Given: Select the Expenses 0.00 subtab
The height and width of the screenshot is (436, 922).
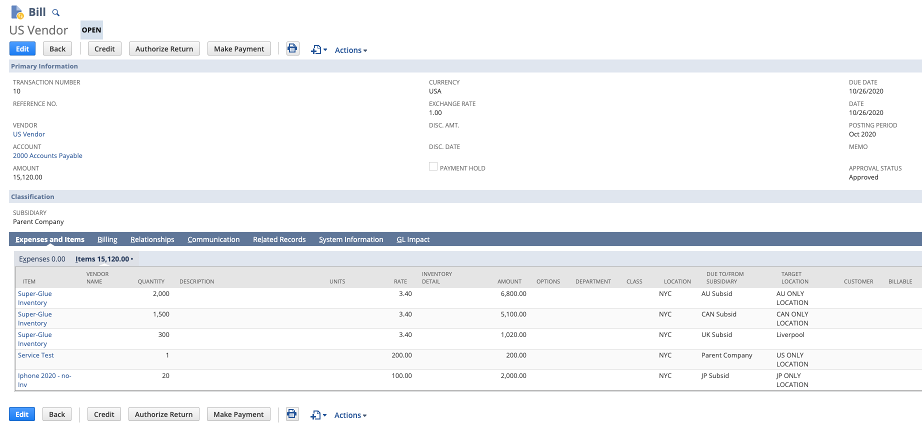Looking at the screenshot, I should click(x=42, y=259).
